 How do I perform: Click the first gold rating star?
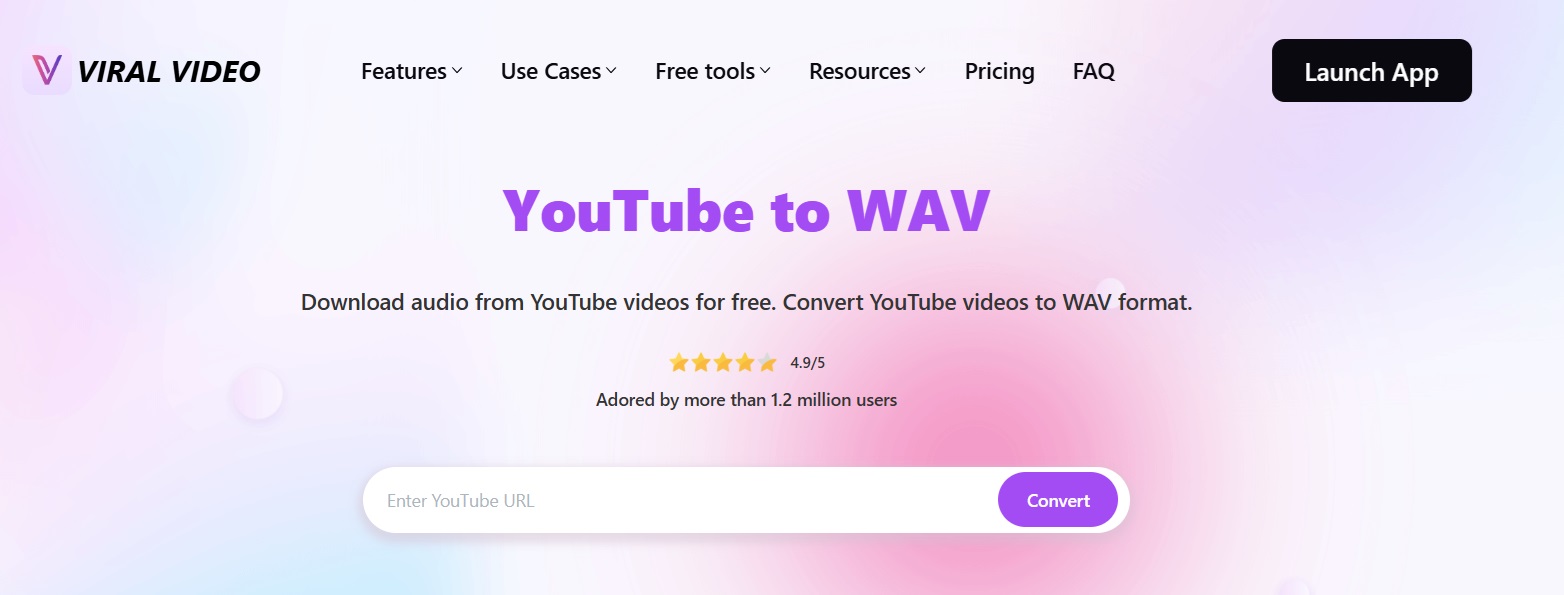[x=679, y=362]
